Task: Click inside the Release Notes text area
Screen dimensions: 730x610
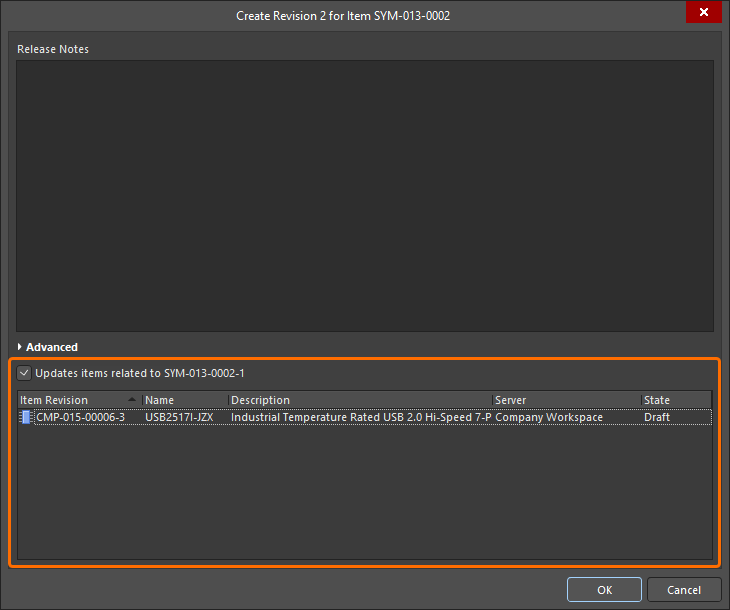Action: point(365,196)
